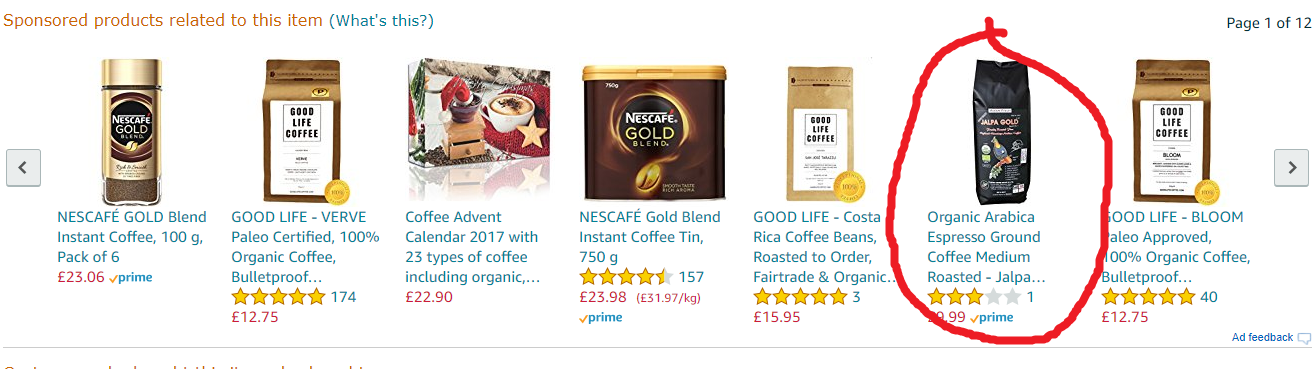The height and width of the screenshot is (369, 1314).
Task: Click the 157 reviews star rating for Nescafé tin
Action: click(x=642, y=277)
